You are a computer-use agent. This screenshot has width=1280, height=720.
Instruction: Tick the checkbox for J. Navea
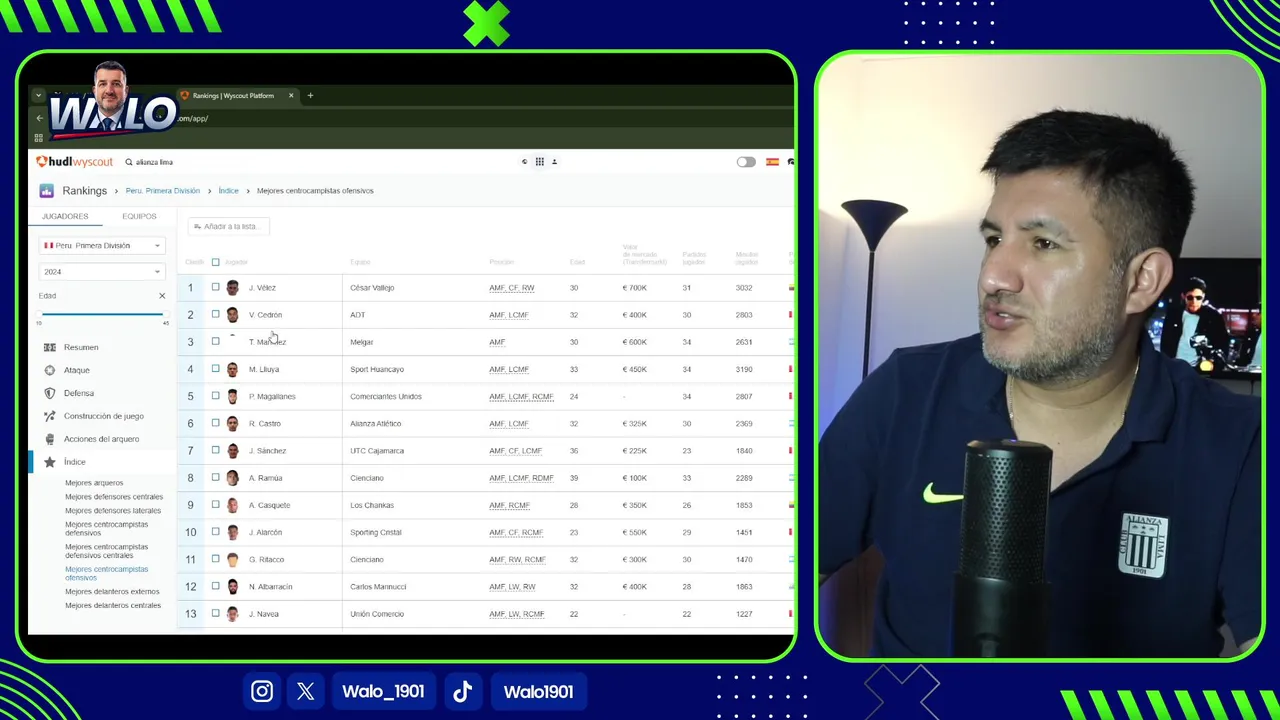click(215, 613)
